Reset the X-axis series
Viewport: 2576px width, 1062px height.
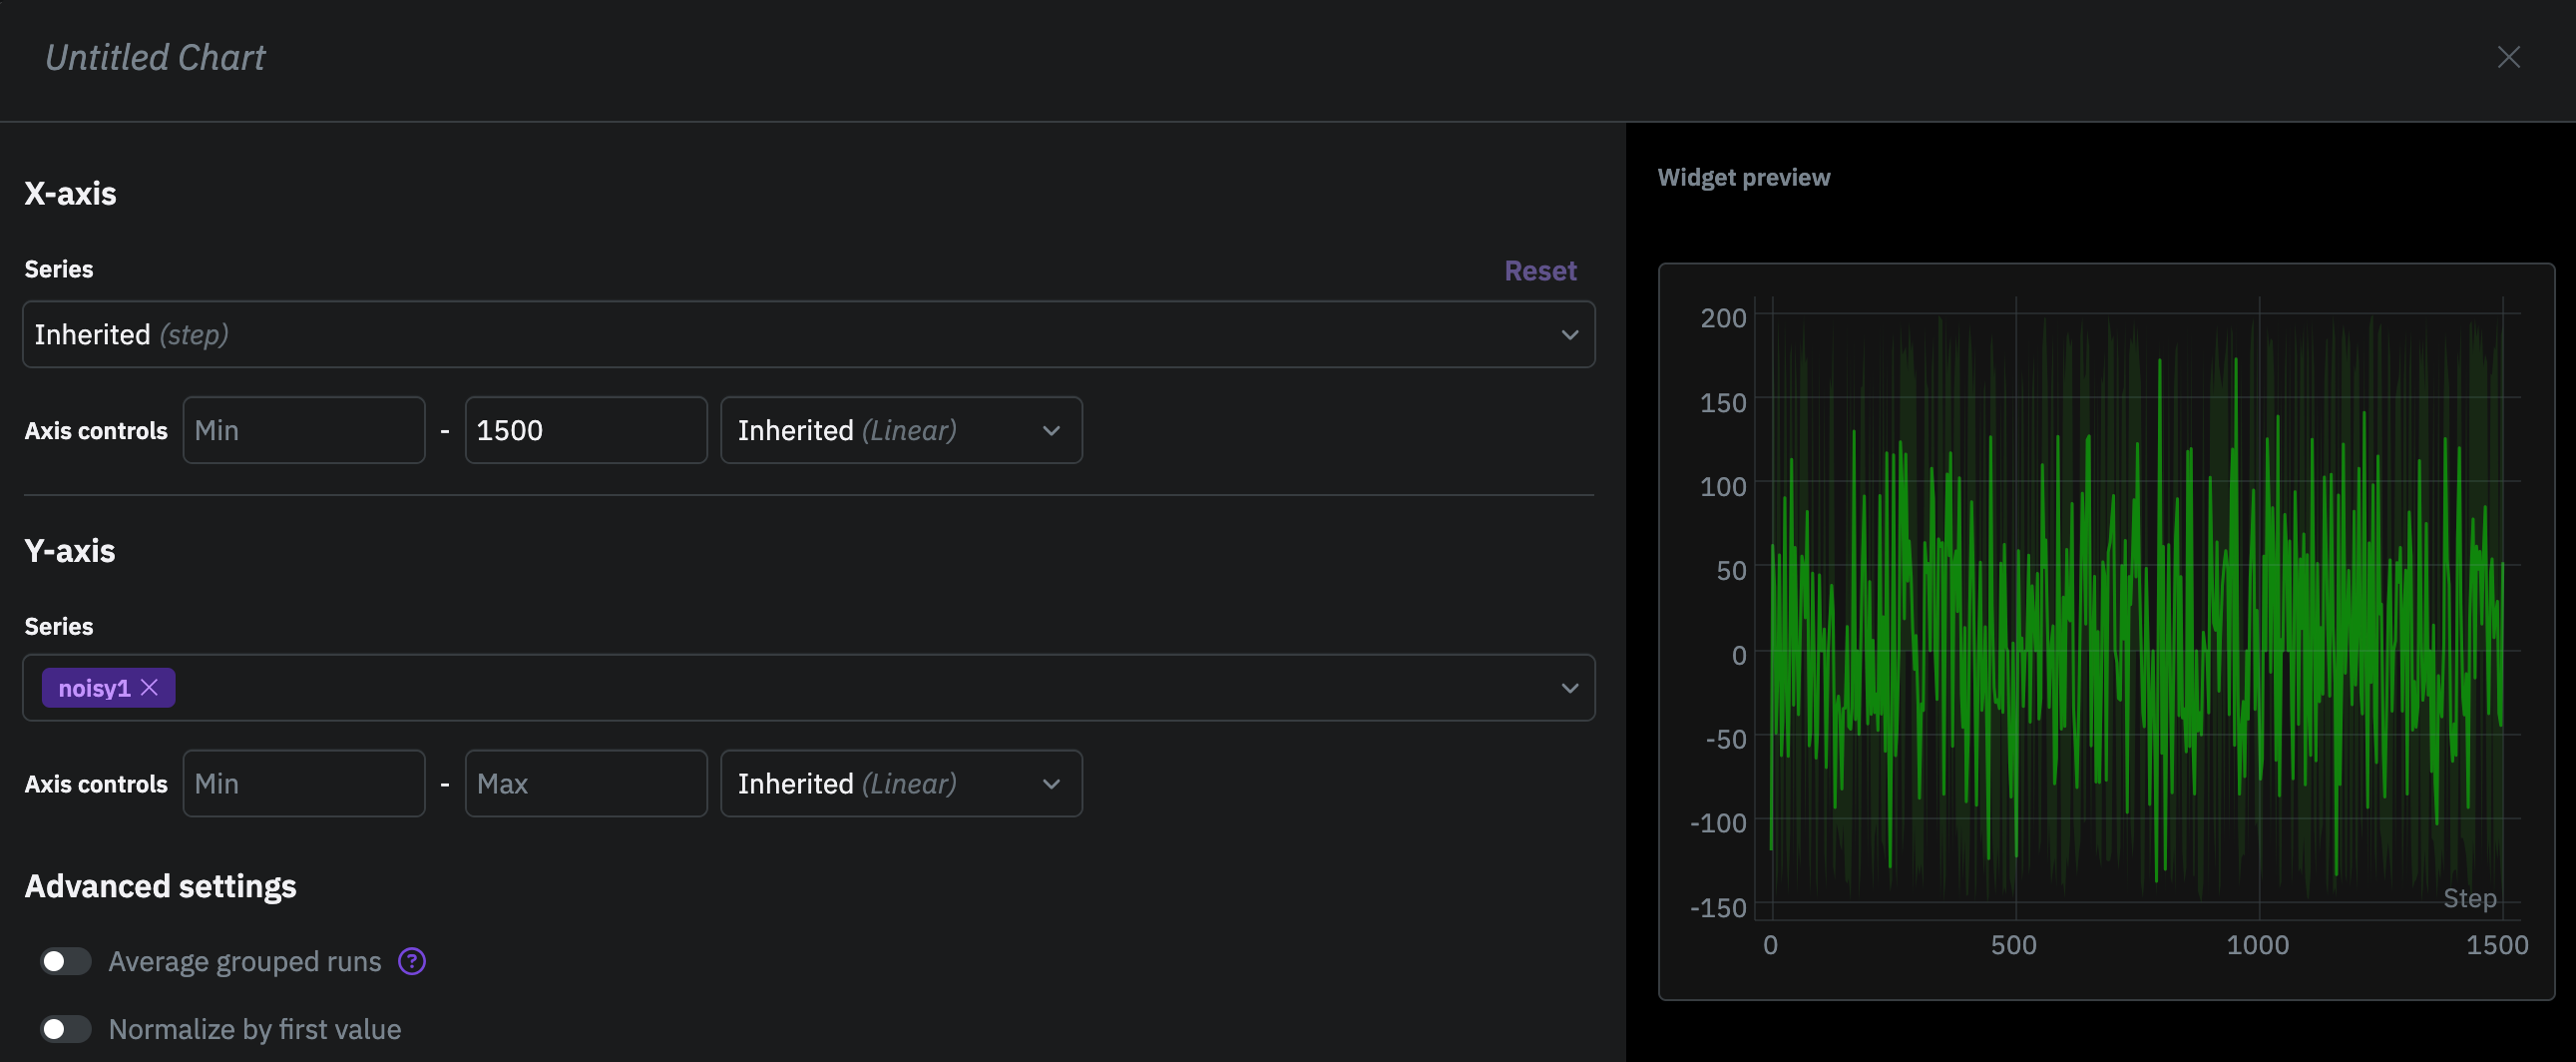click(x=1540, y=270)
